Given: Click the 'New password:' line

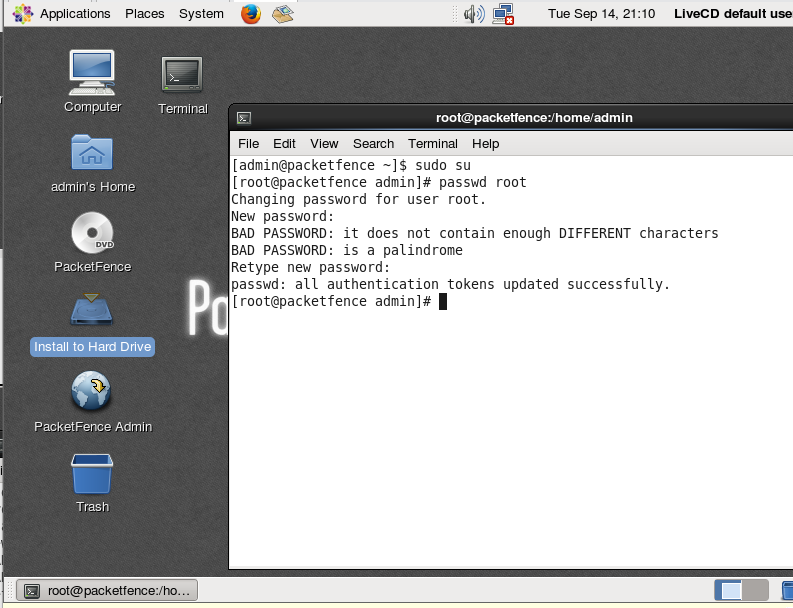Looking at the screenshot, I should point(283,216).
